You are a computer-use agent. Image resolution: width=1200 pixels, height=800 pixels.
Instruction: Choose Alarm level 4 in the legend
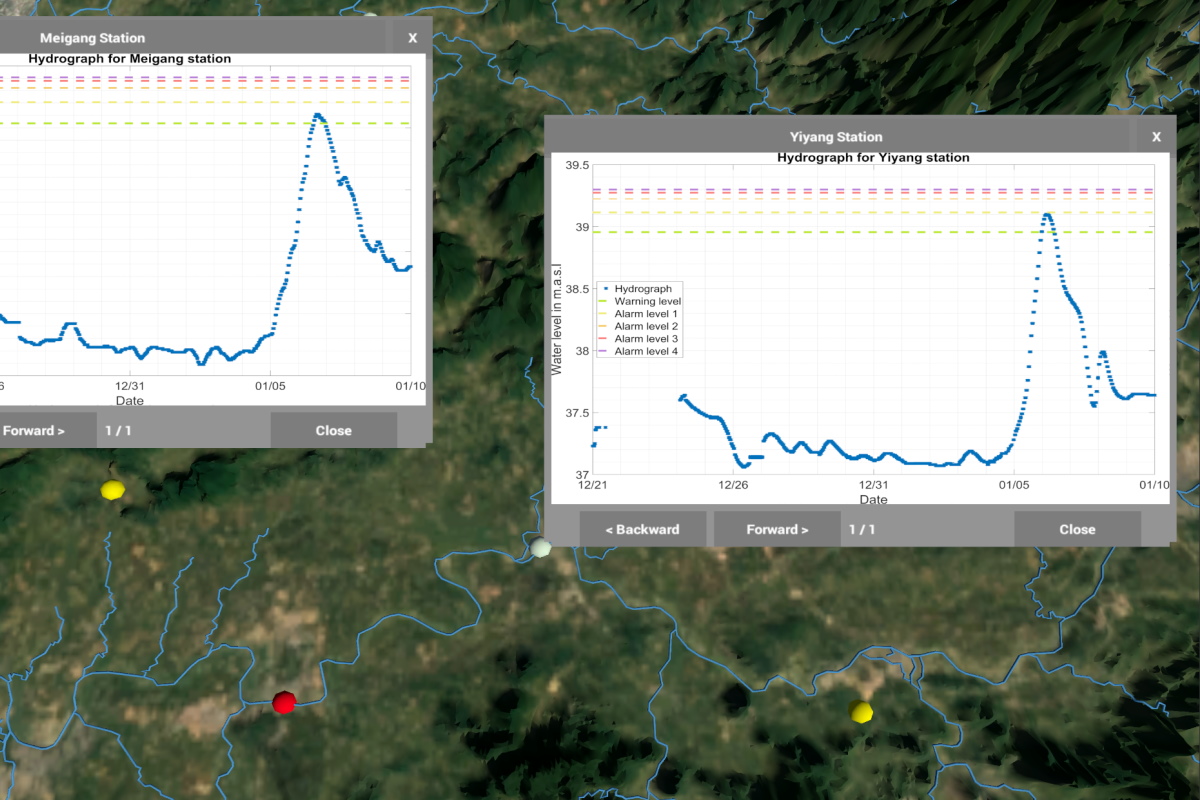click(646, 351)
